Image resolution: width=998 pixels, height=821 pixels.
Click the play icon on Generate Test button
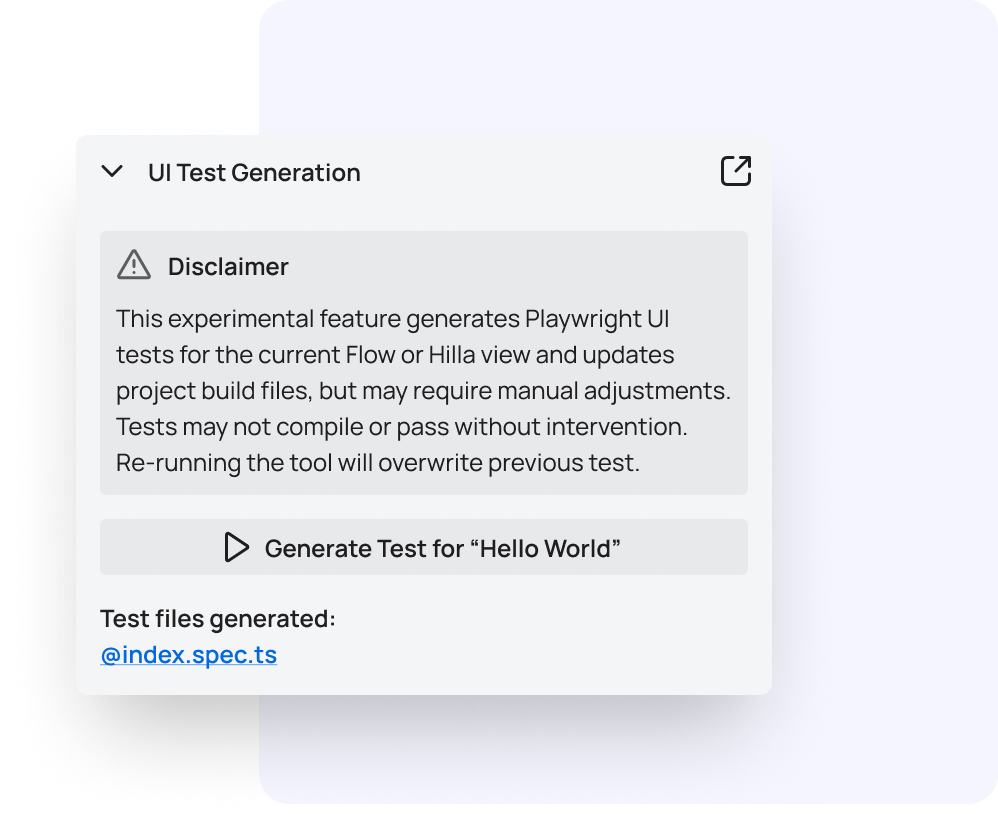(237, 548)
